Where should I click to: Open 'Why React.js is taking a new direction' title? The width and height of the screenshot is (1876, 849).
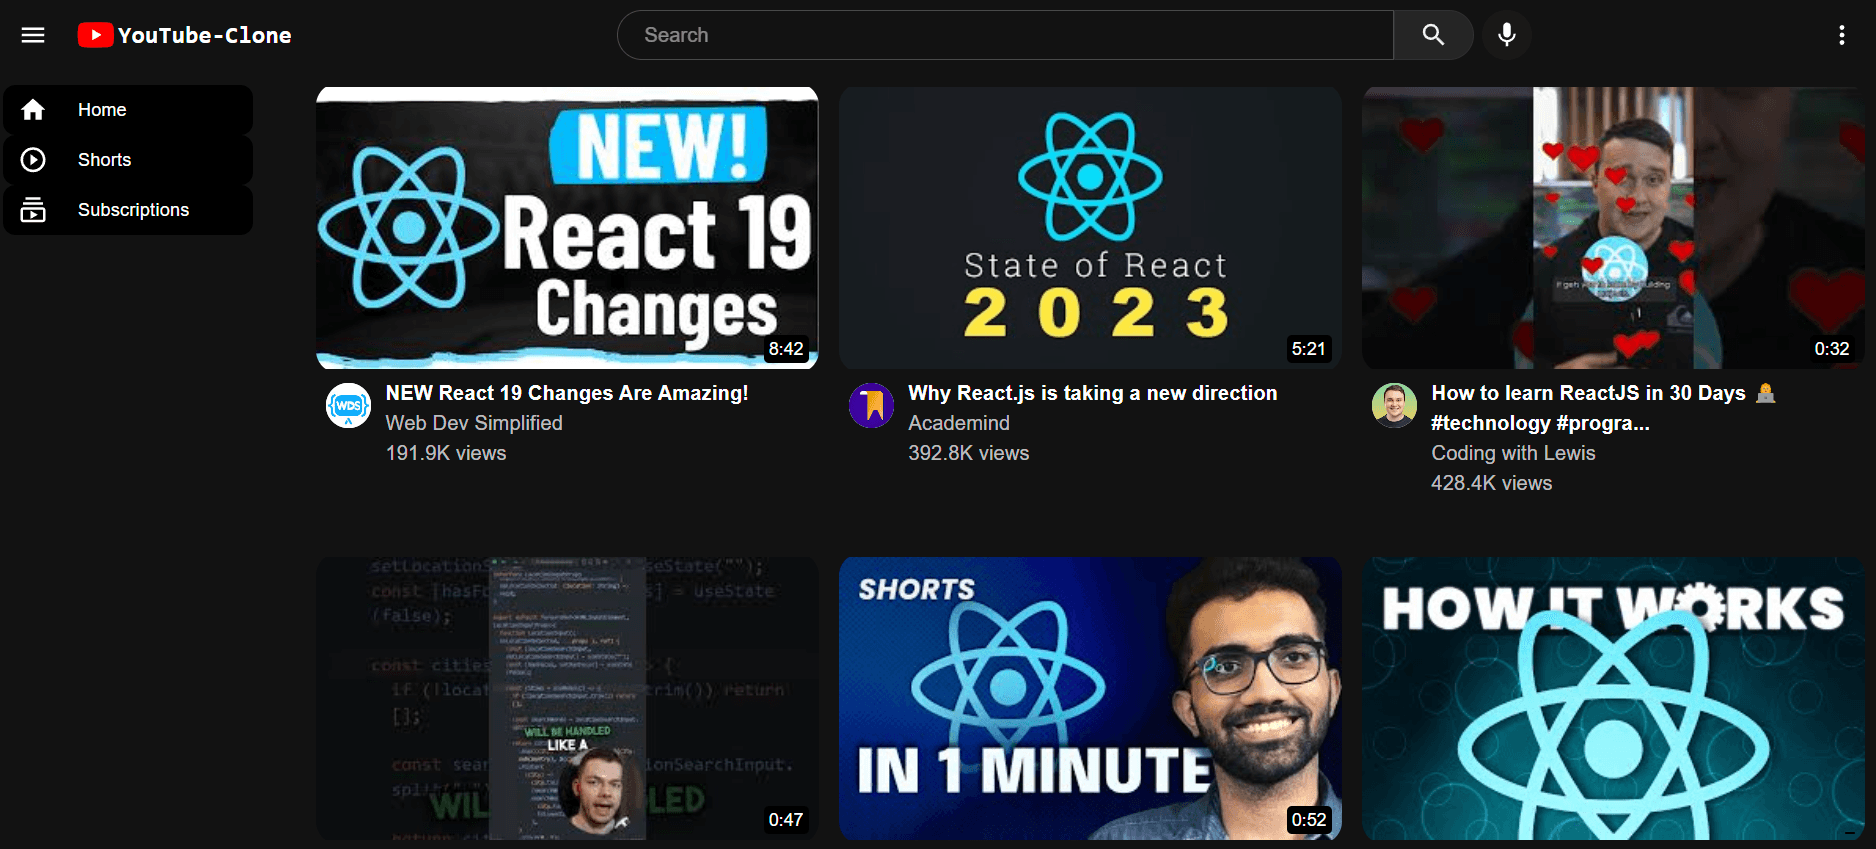point(1093,393)
